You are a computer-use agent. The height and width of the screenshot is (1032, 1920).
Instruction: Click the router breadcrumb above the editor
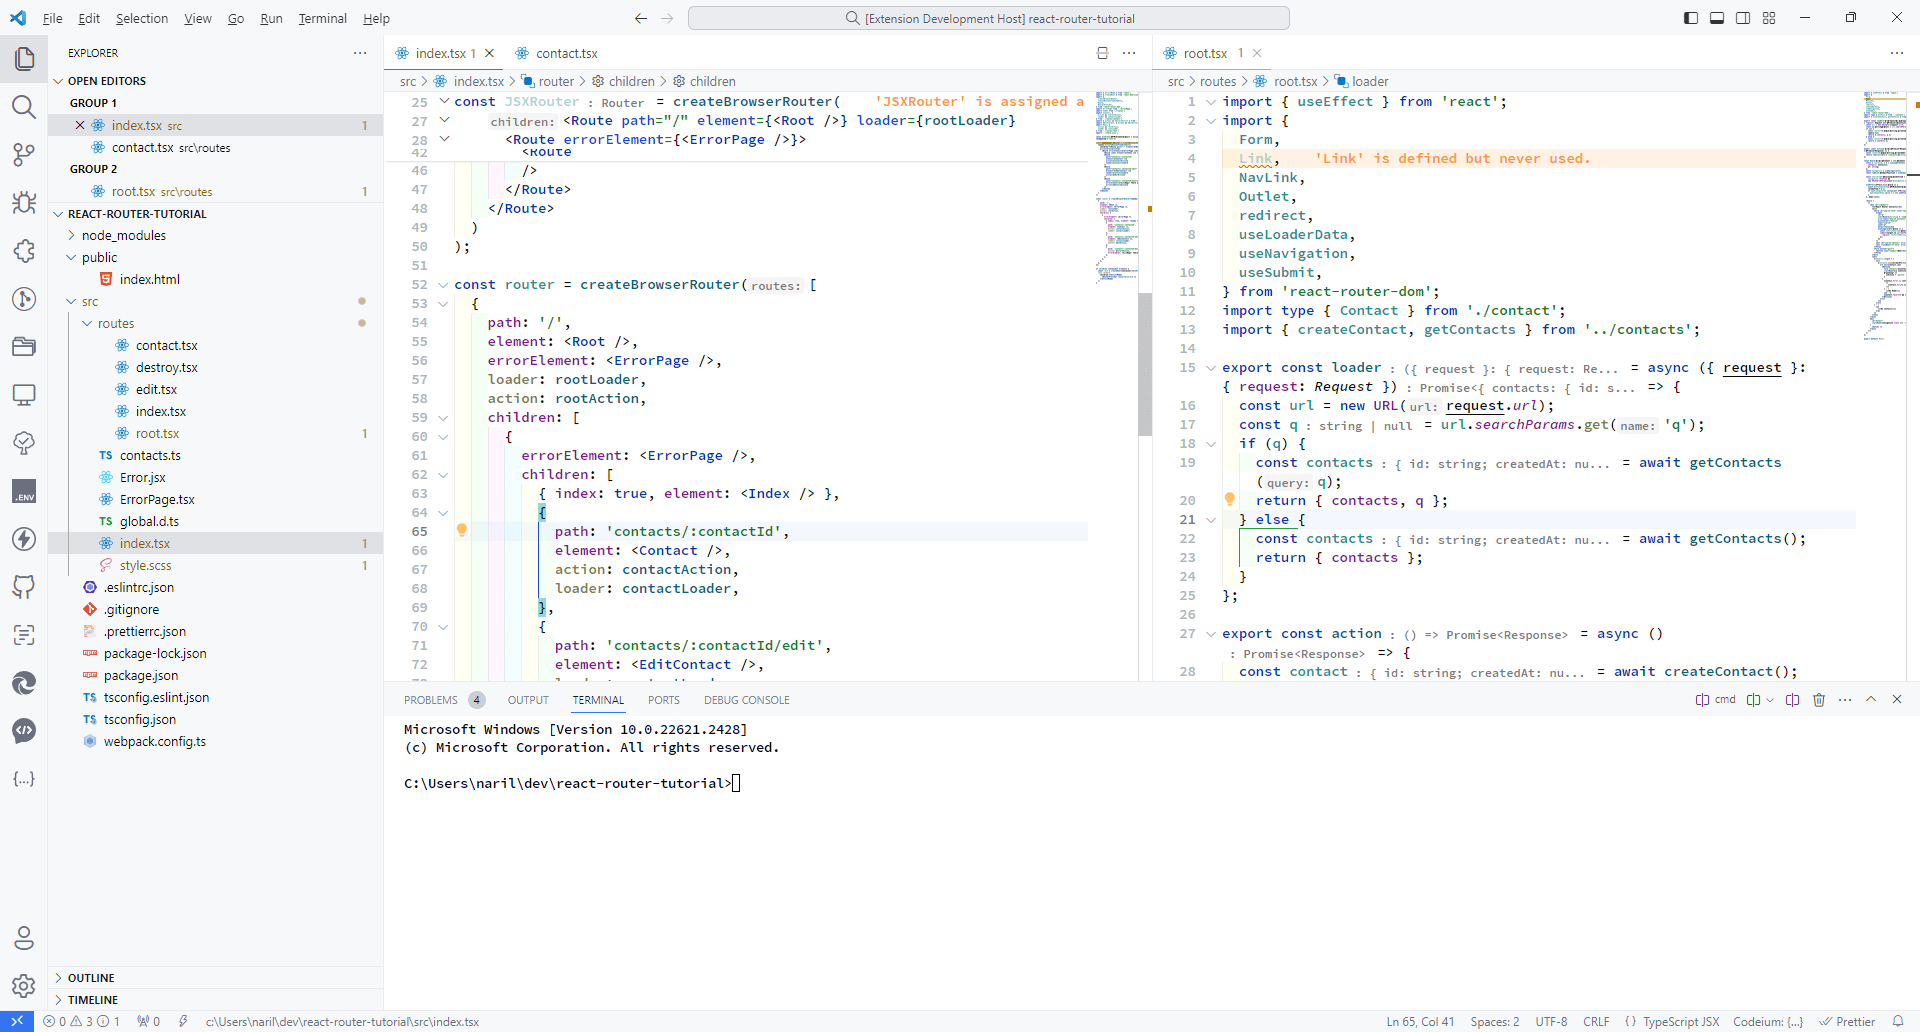click(557, 81)
